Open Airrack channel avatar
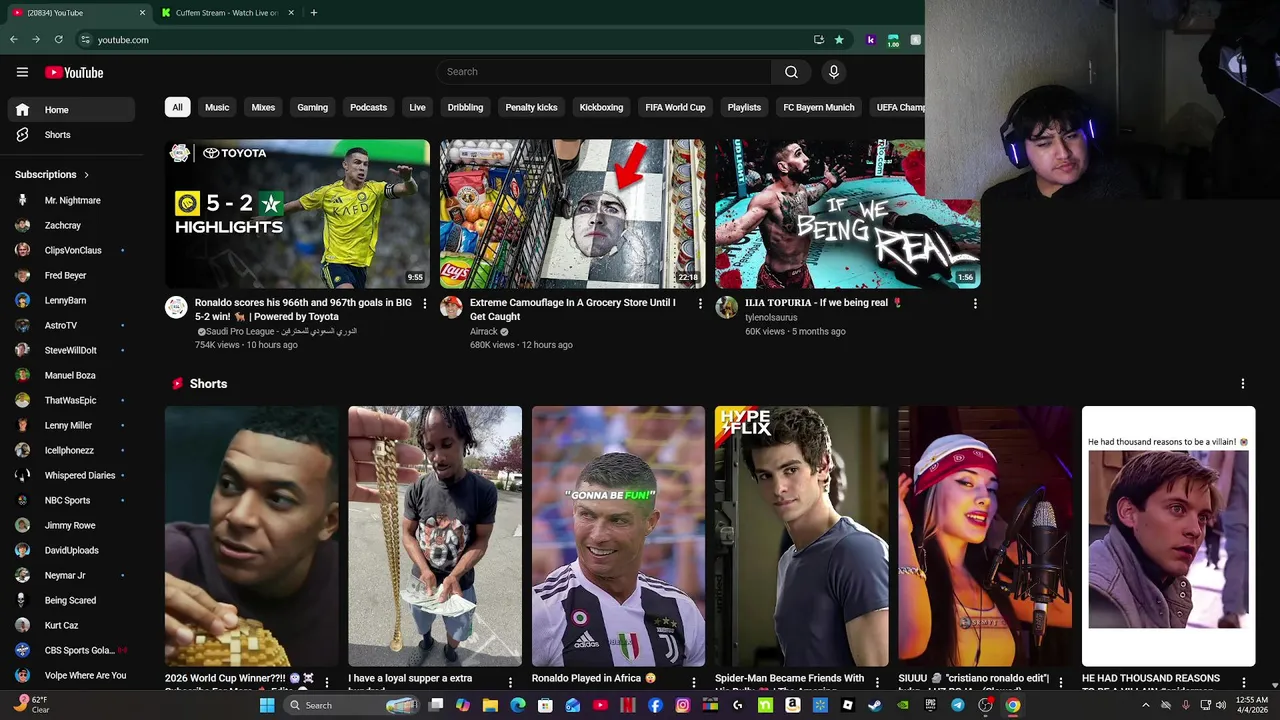The height and width of the screenshot is (720, 1280). [451, 307]
